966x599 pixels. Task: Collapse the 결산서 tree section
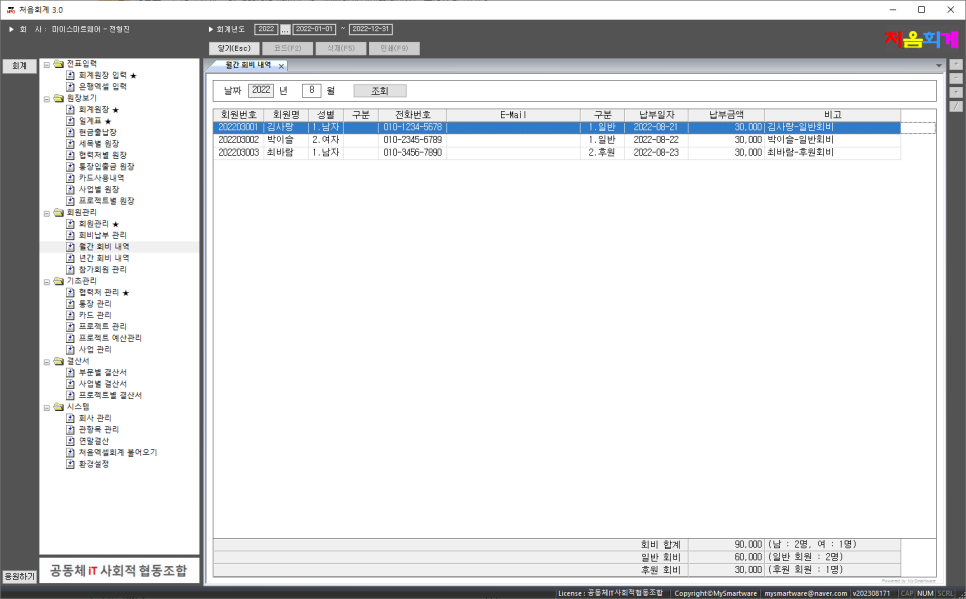pos(46,361)
